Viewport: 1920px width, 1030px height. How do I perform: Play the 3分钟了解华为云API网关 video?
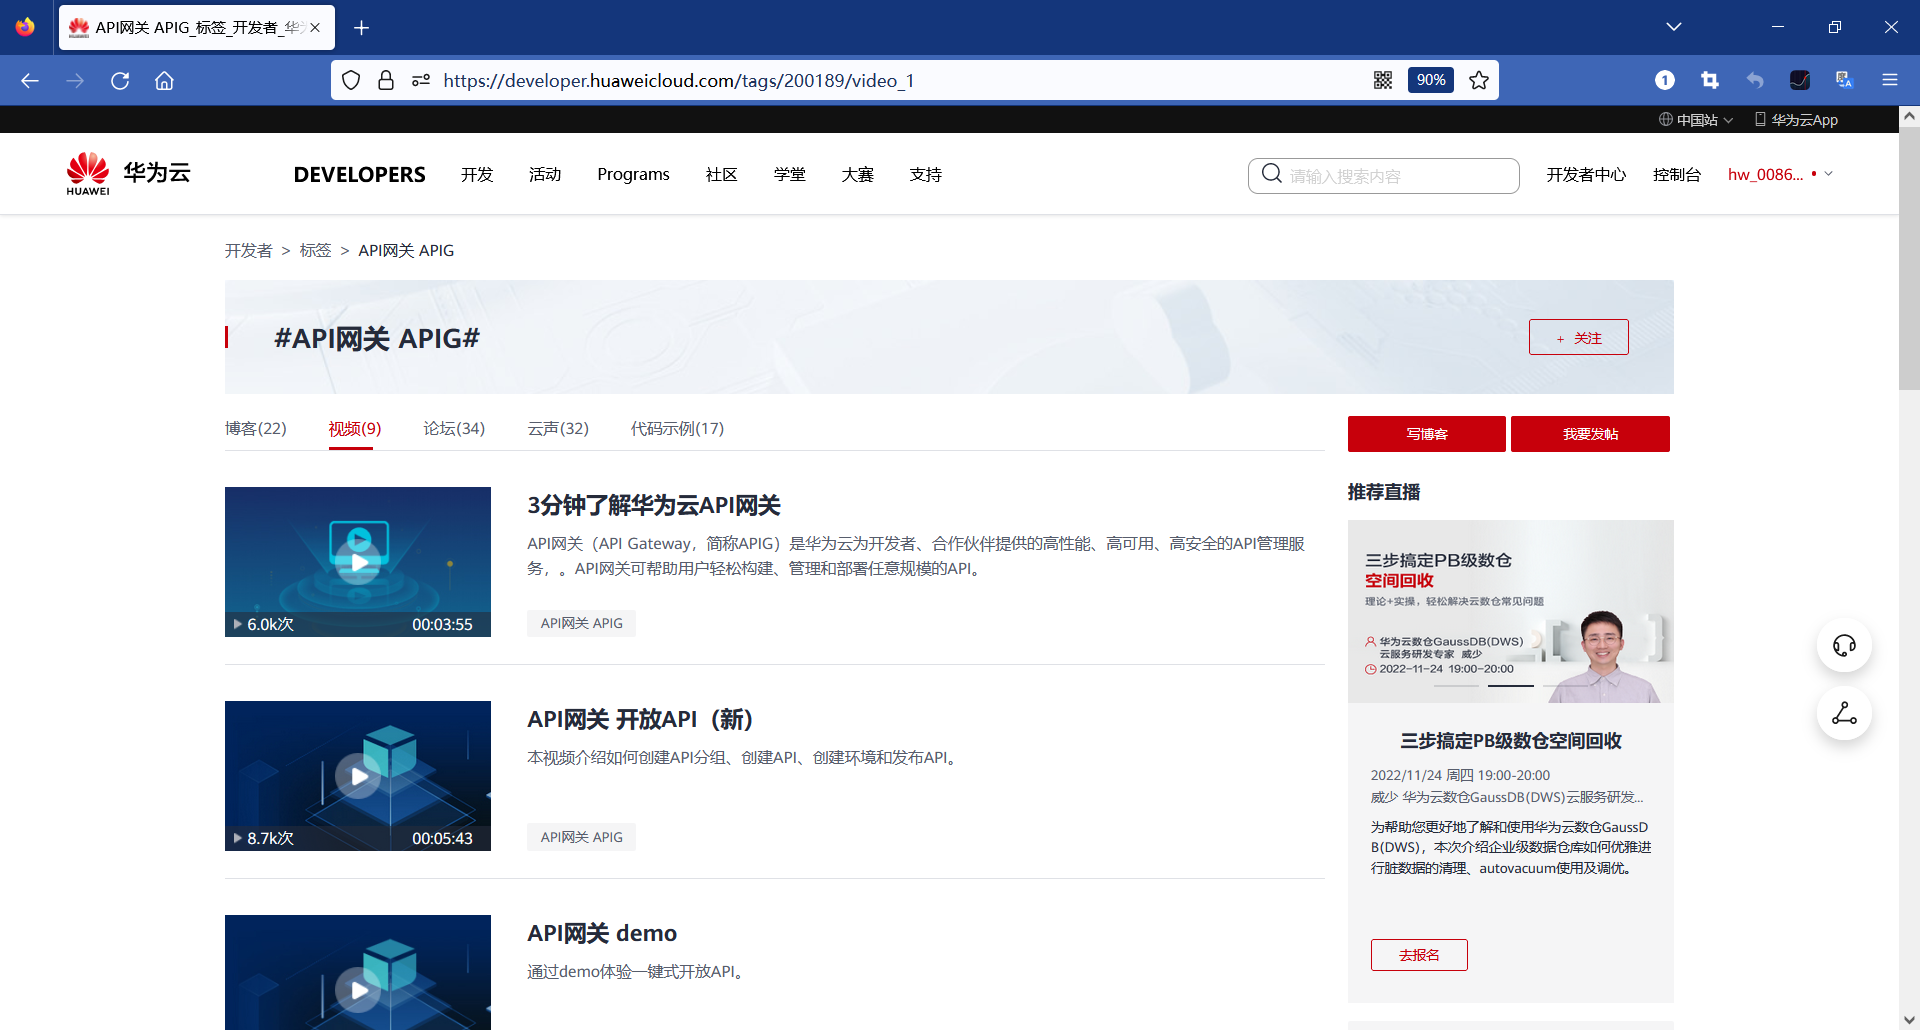(358, 562)
